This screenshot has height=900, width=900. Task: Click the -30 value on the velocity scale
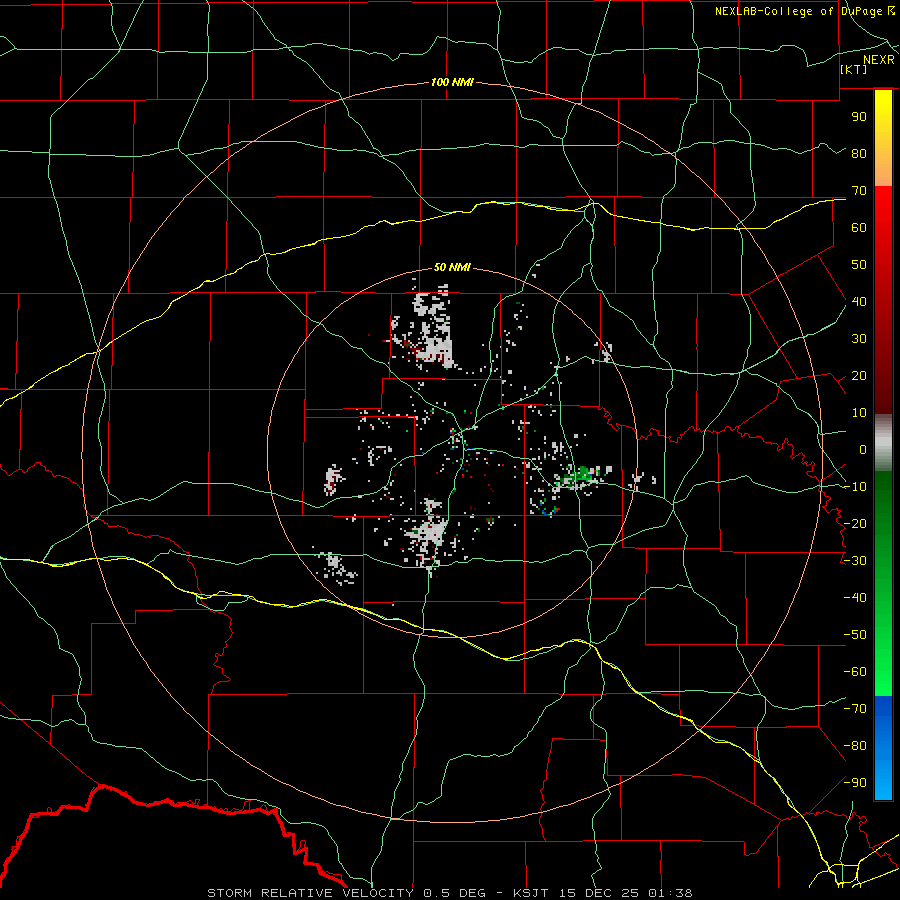[x=855, y=561]
